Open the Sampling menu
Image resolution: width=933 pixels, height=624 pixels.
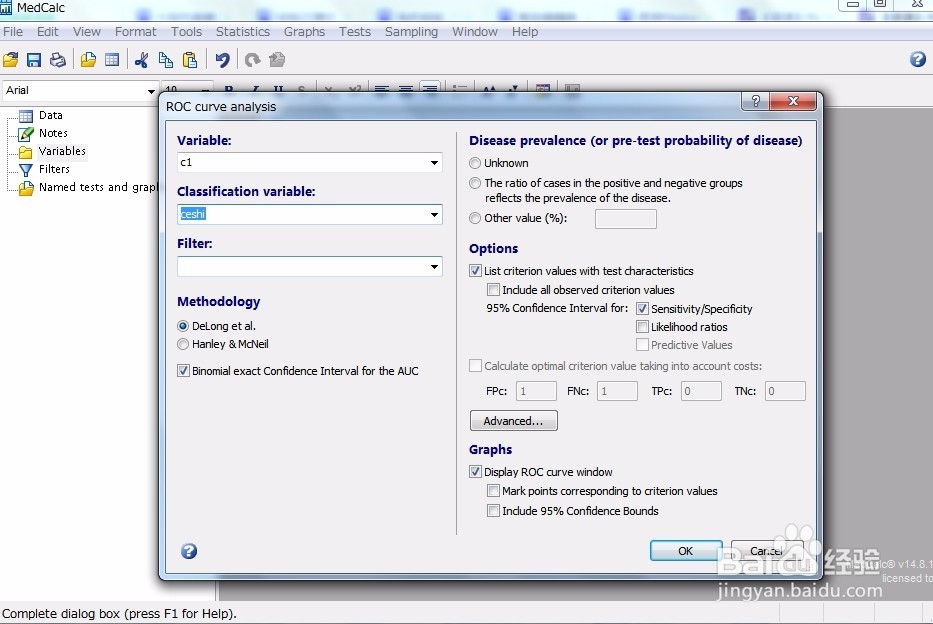411,32
